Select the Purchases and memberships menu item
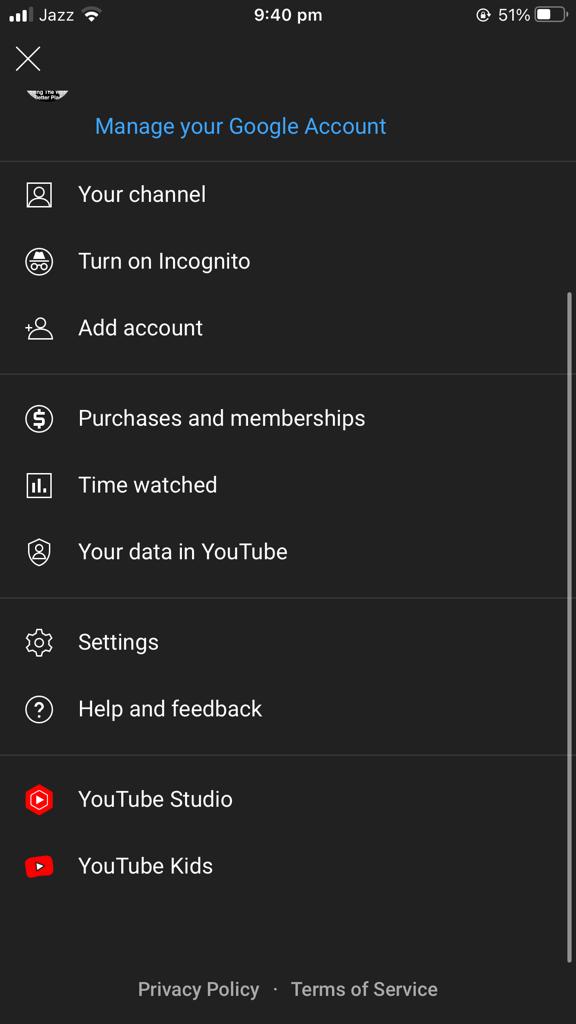This screenshot has height=1024, width=576. click(x=288, y=419)
